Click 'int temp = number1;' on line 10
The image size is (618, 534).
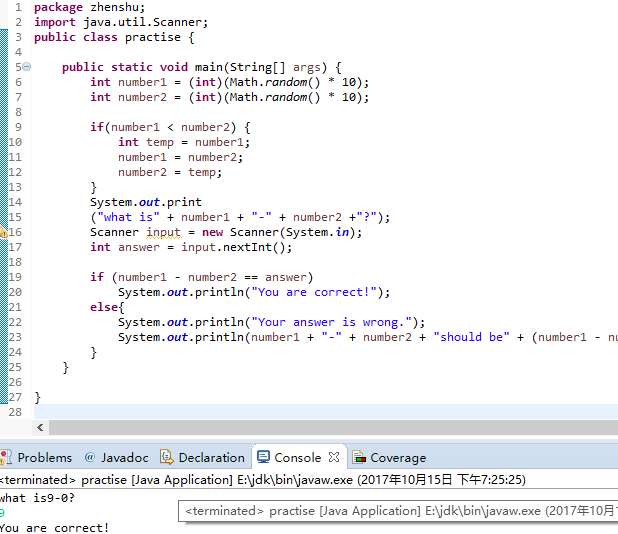click(184, 142)
